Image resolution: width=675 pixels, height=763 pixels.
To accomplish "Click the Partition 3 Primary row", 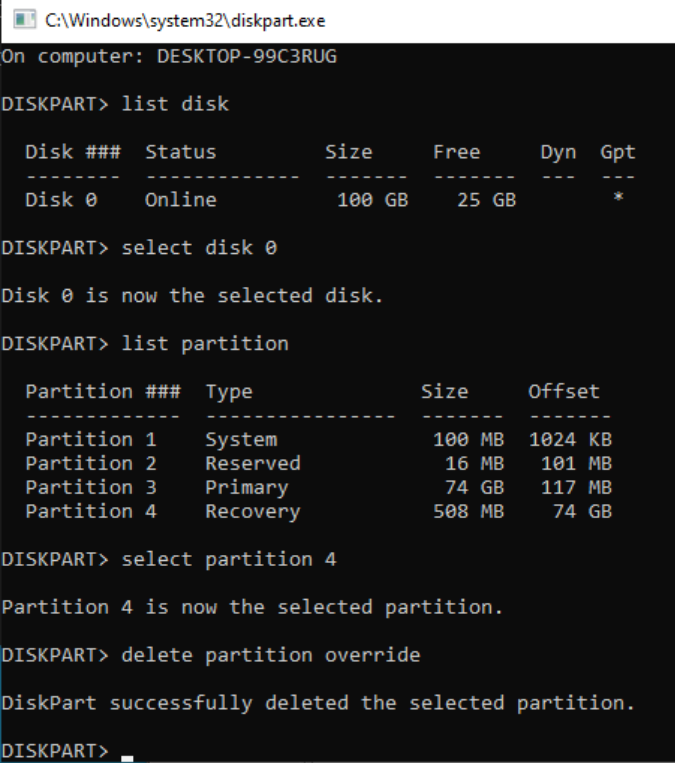I will point(318,488).
